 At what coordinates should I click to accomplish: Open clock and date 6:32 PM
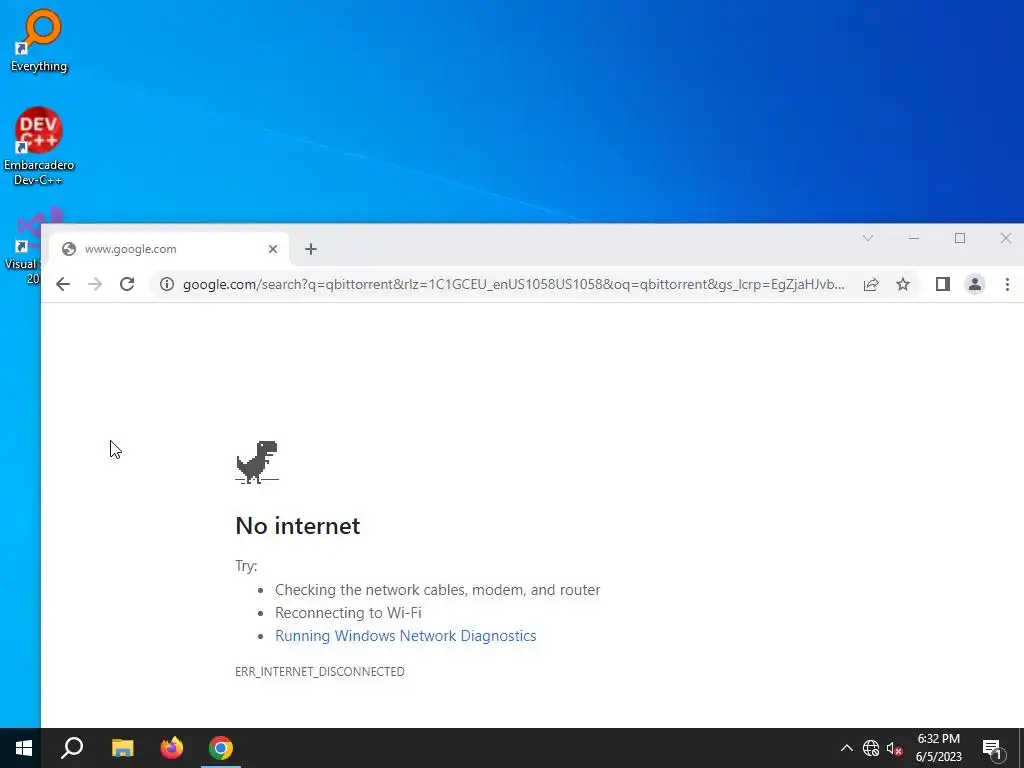point(938,748)
